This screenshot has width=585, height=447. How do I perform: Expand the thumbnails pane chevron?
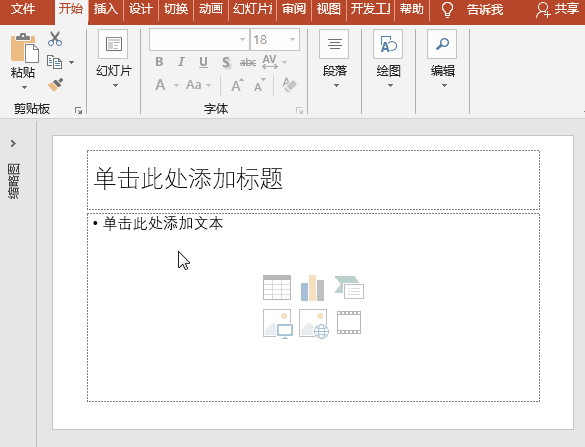tap(13, 143)
